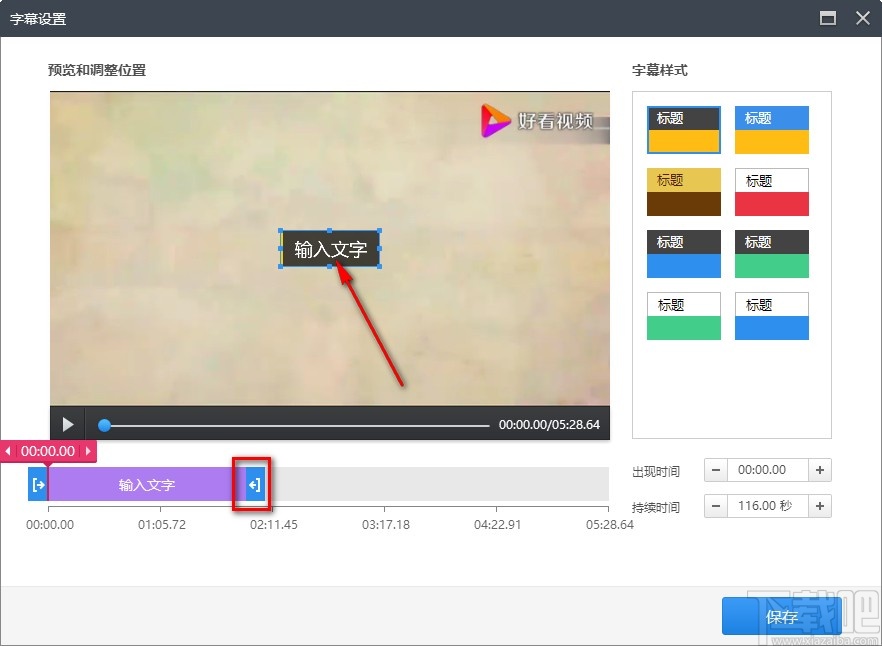Click the 01:05.72 timeline ruler label
Image resolution: width=882 pixels, height=646 pixels.
(161, 524)
